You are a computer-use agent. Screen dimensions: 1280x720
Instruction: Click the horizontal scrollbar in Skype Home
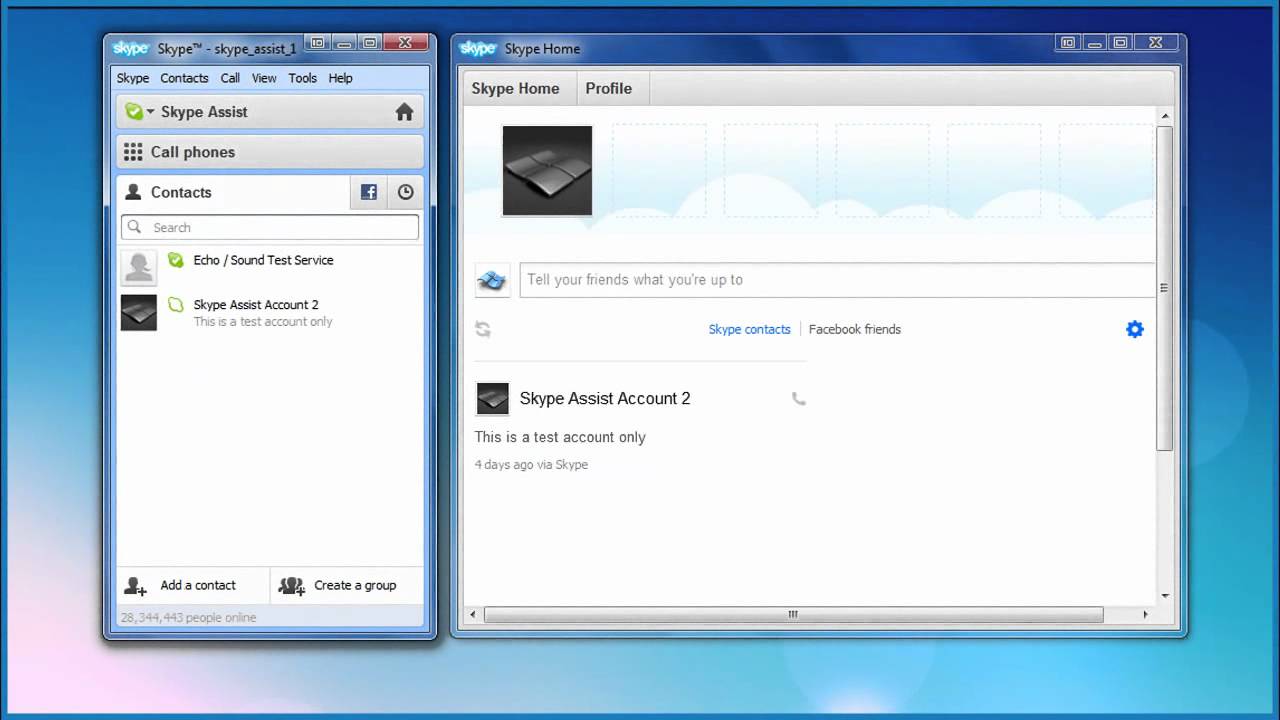[792, 614]
